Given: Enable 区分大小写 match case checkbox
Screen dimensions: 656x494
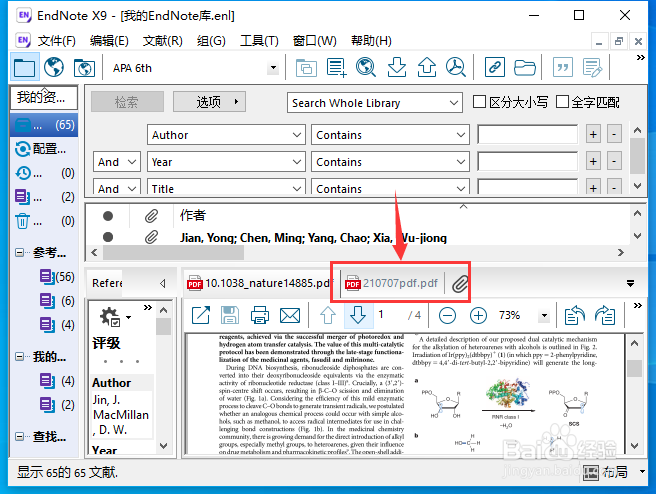Looking at the screenshot, I should coord(479,102).
